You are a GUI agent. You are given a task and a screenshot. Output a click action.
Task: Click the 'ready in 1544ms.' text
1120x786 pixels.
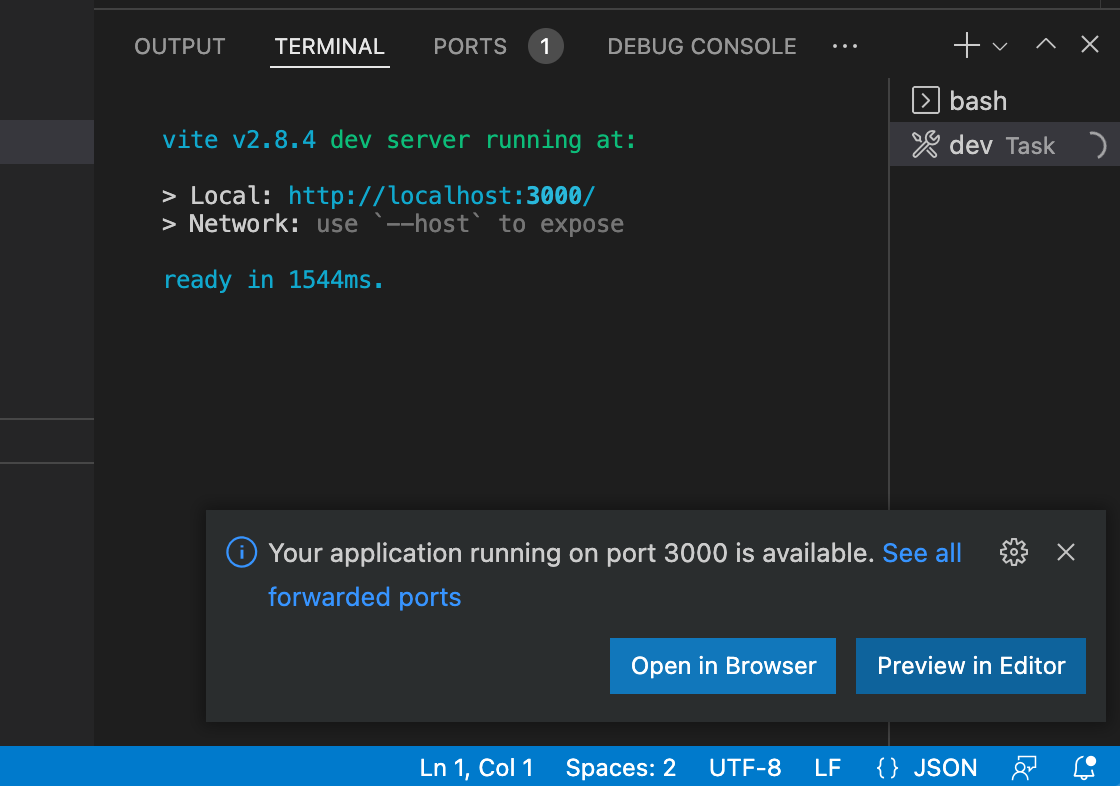click(274, 279)
